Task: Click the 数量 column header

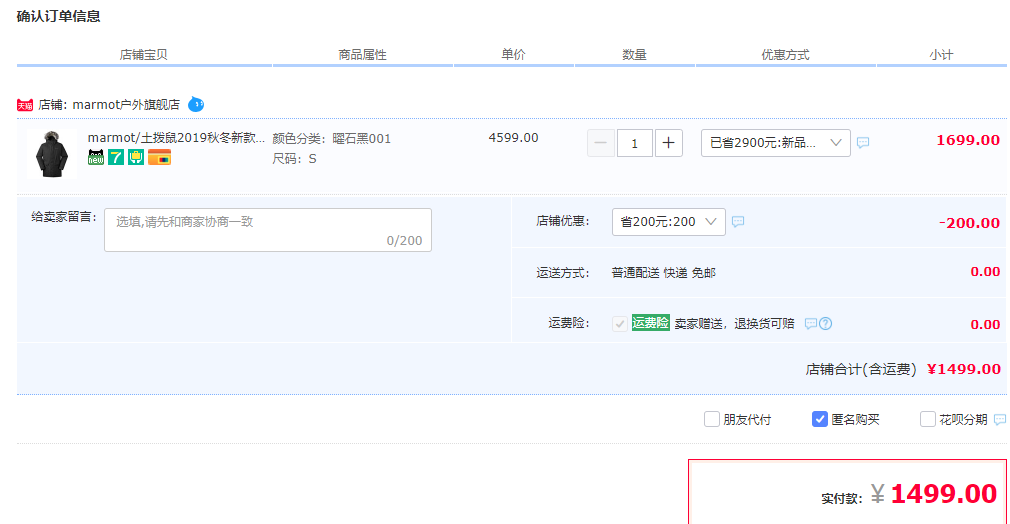Action: point(634,55)
